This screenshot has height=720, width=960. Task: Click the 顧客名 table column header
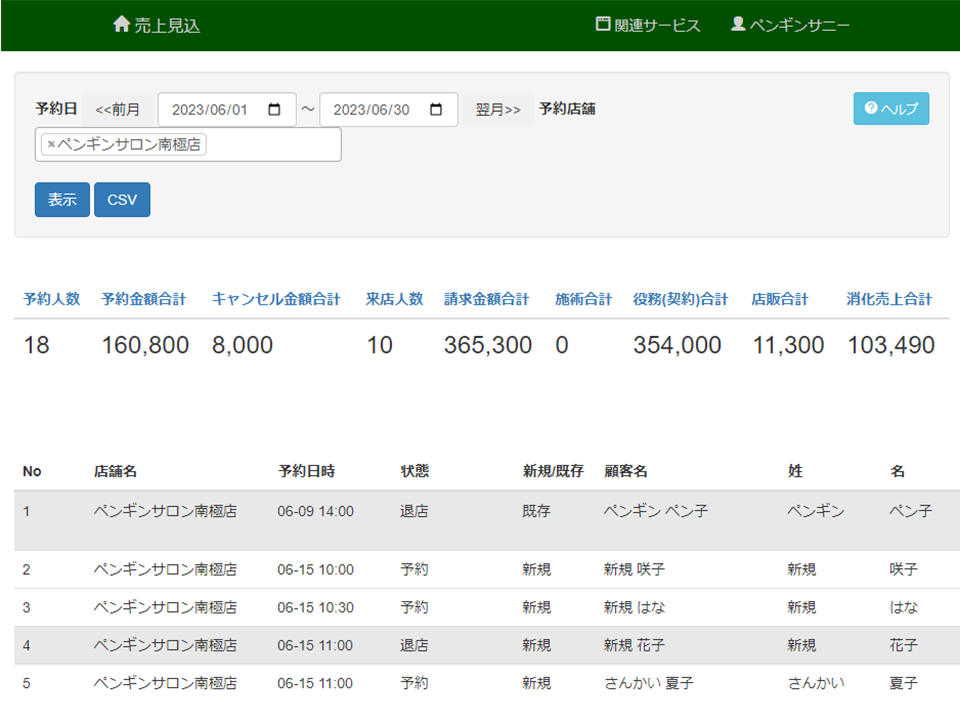tap(626, 471)
